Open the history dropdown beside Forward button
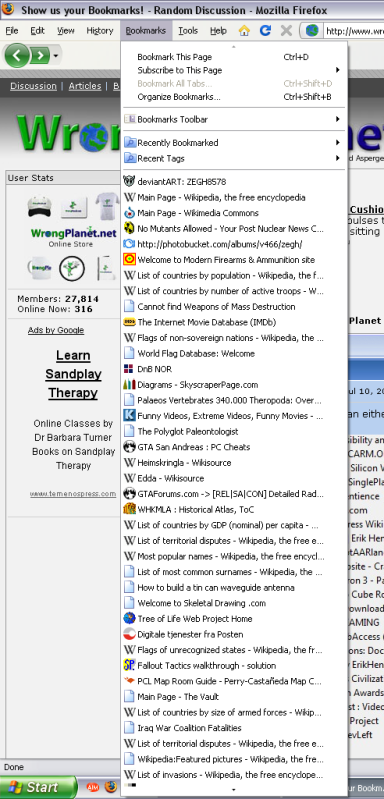 [56, 55]
